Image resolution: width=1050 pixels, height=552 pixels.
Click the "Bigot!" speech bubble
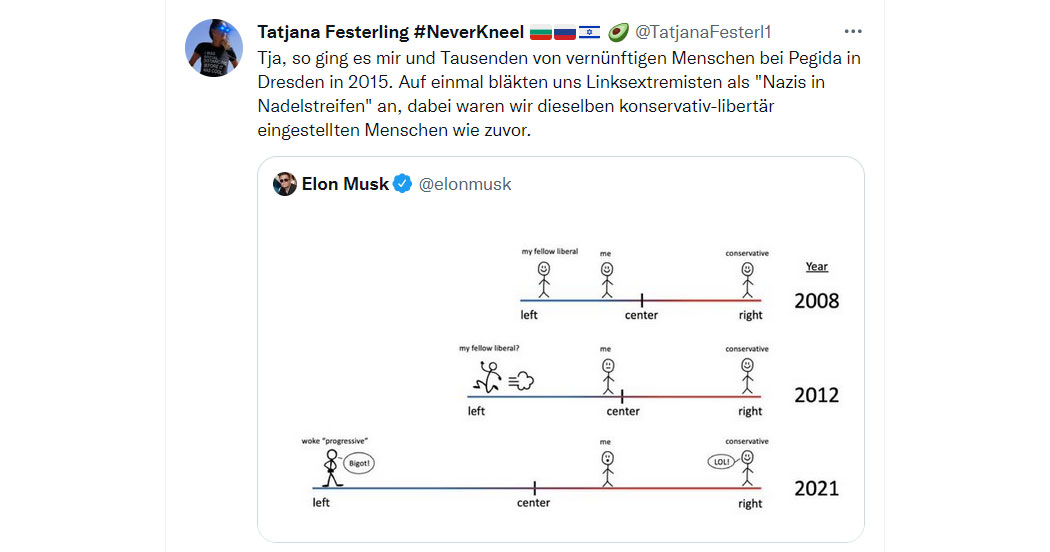pos(359,463)
